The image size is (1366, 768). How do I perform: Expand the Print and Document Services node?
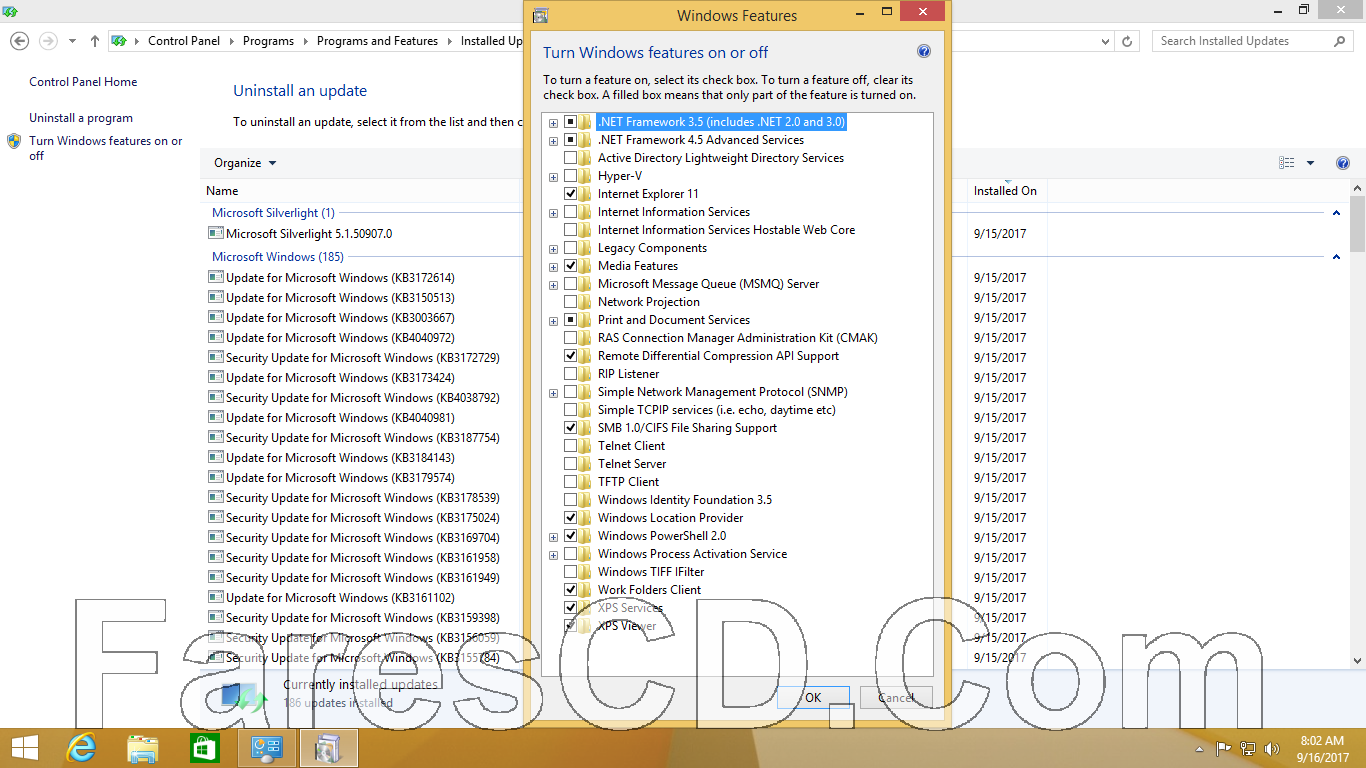click(x=553, y=320)
